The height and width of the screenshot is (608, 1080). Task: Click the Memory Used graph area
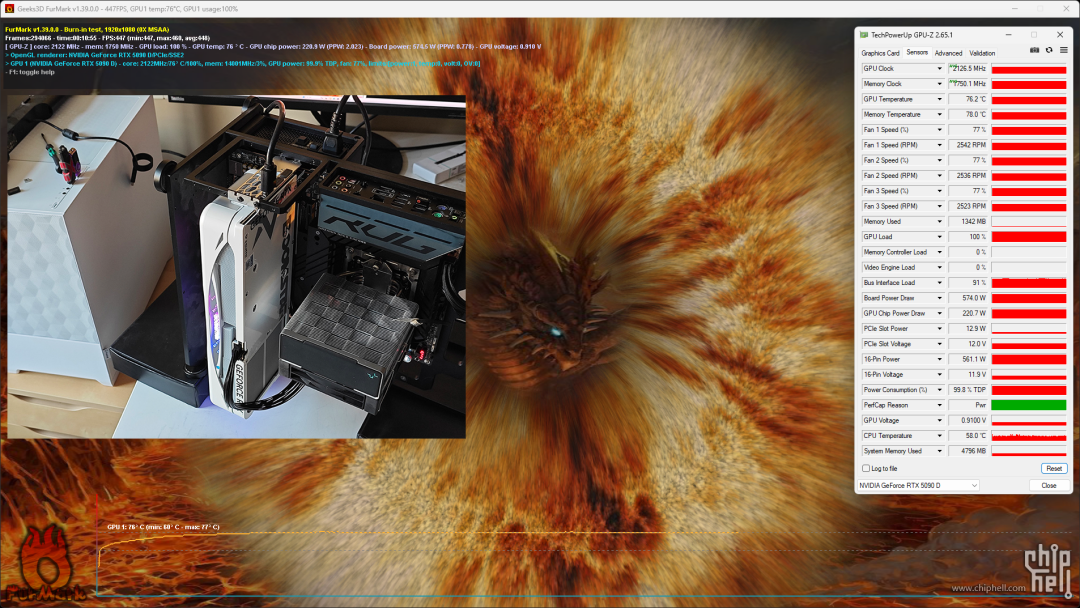tap(1029, 222)
